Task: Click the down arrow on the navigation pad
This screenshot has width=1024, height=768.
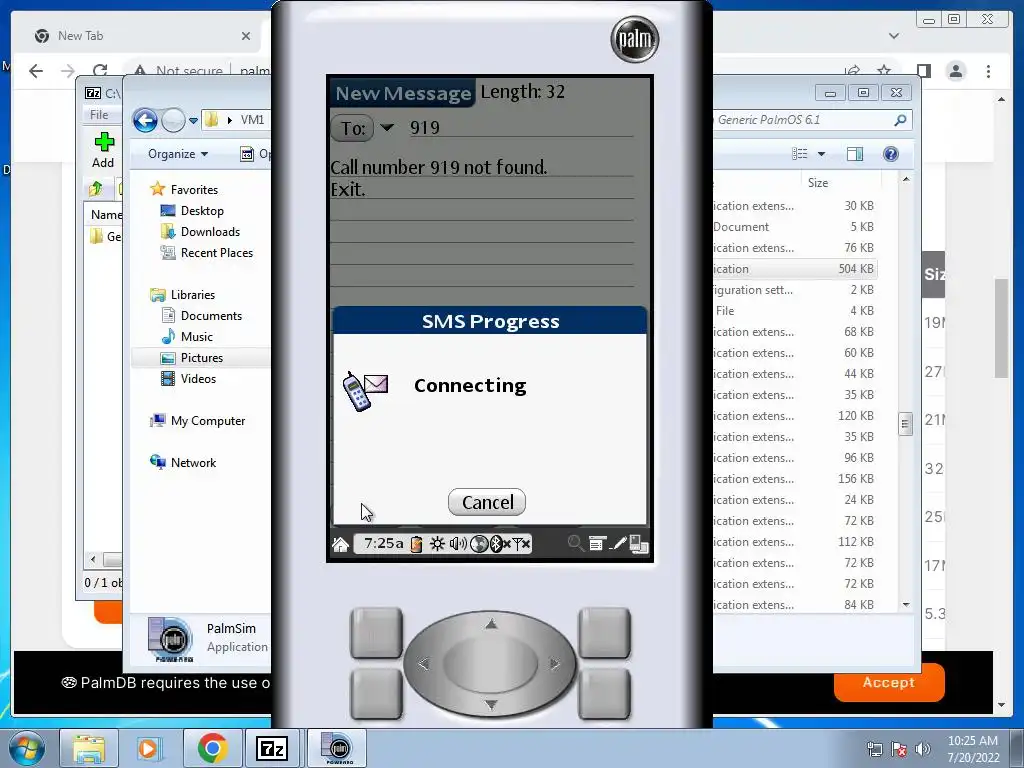Action: (x=491, y=704)
